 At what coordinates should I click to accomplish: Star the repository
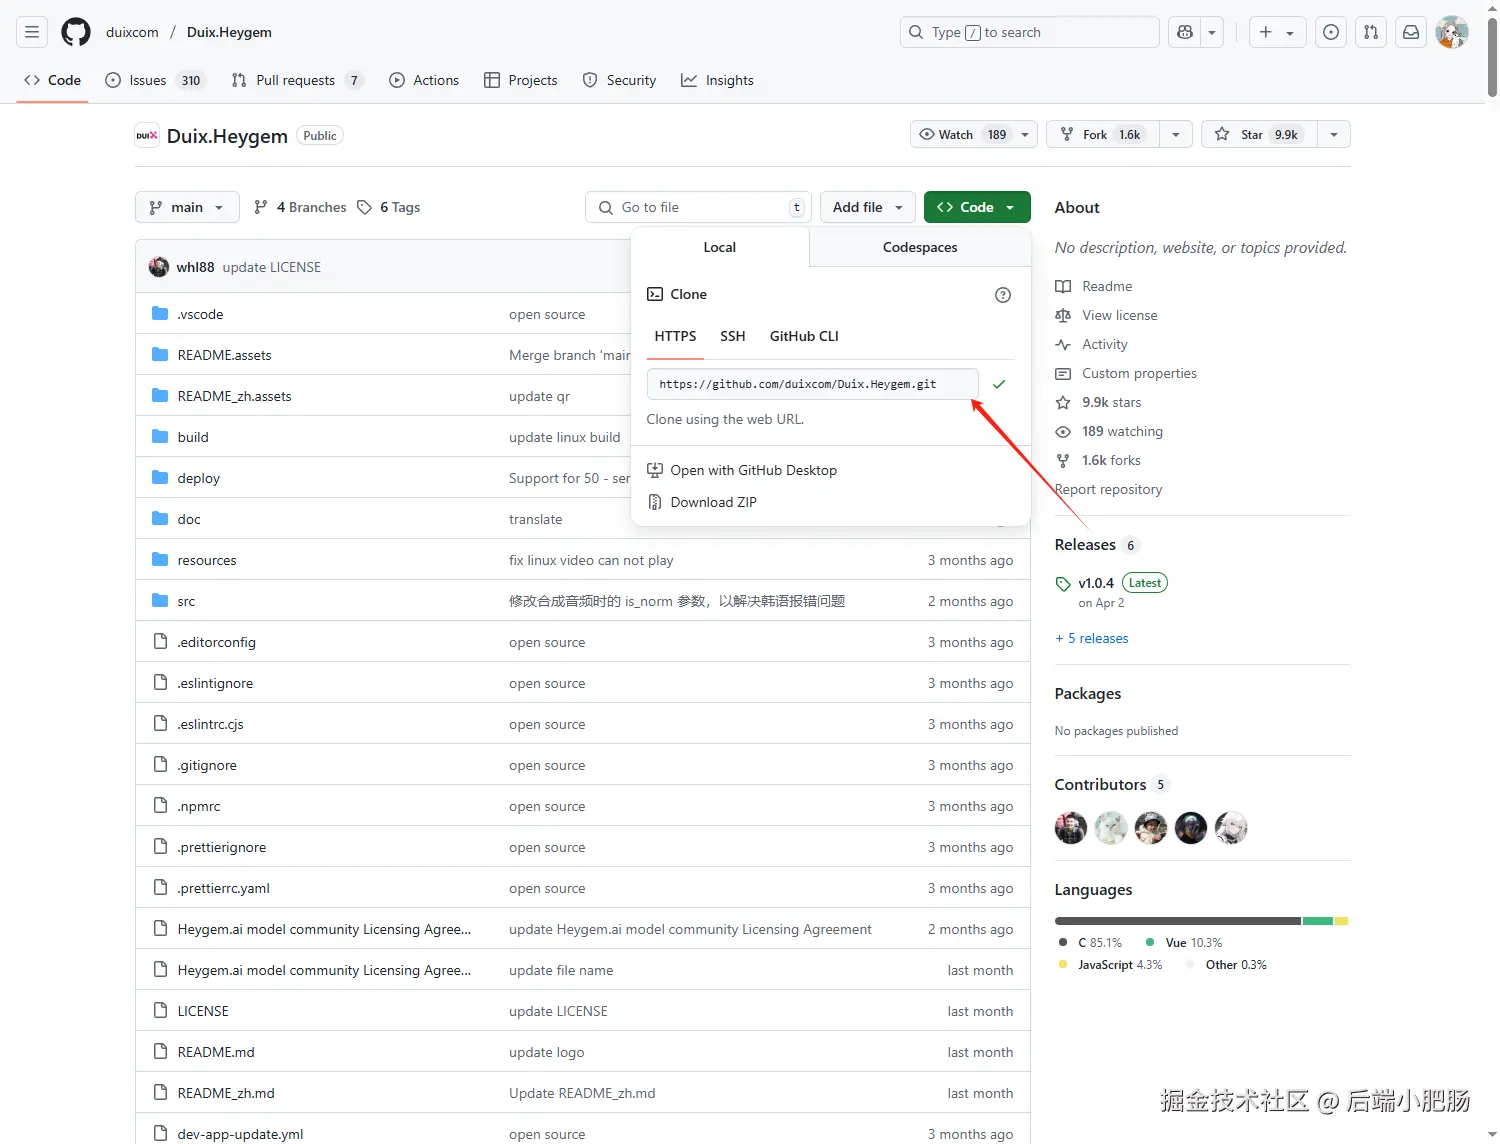(1259, 134)
